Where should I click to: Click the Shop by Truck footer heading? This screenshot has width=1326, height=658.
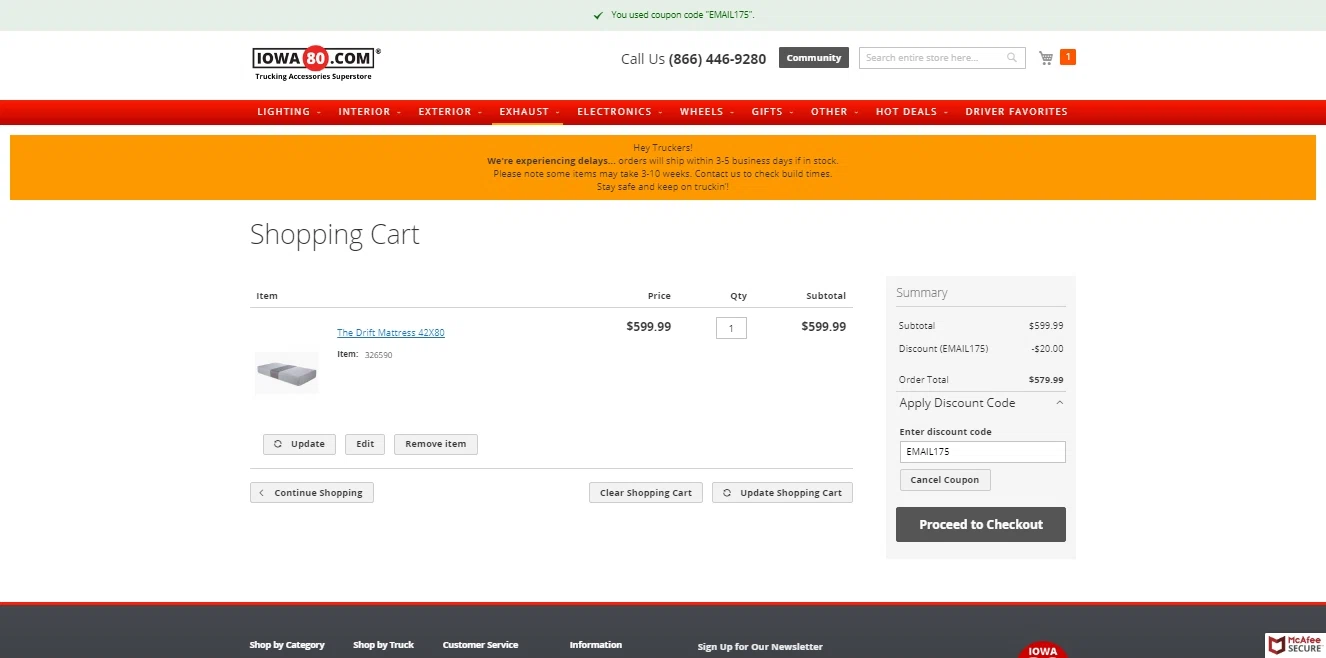pos(383,645)
